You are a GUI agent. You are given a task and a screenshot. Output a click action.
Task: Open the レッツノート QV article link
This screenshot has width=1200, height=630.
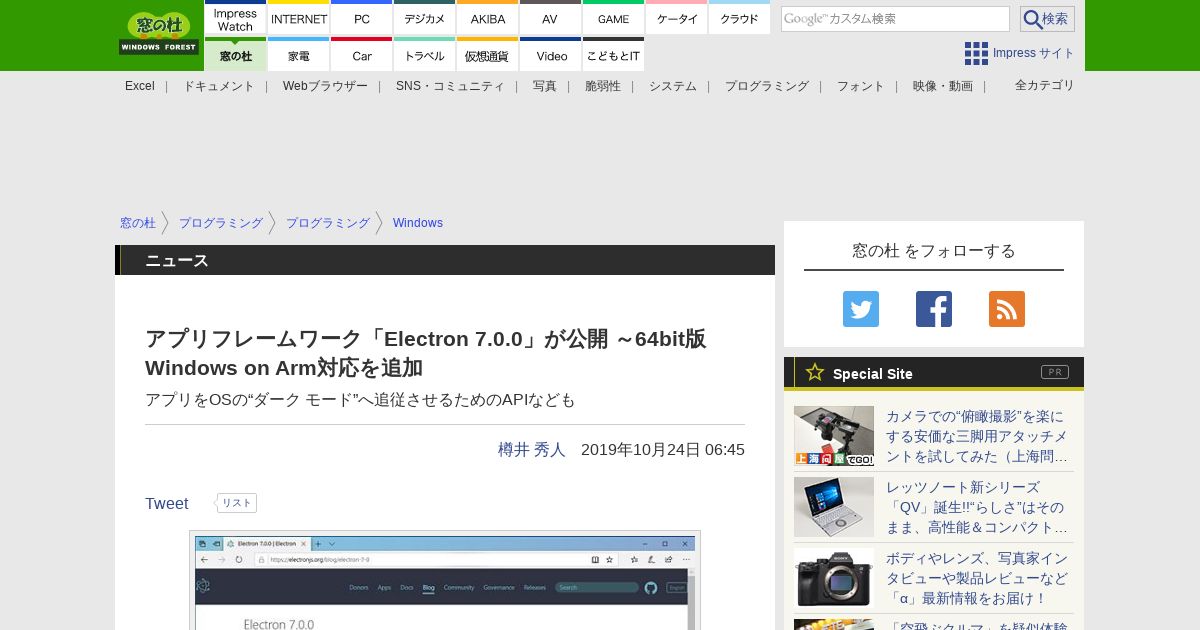click(977, 507)
